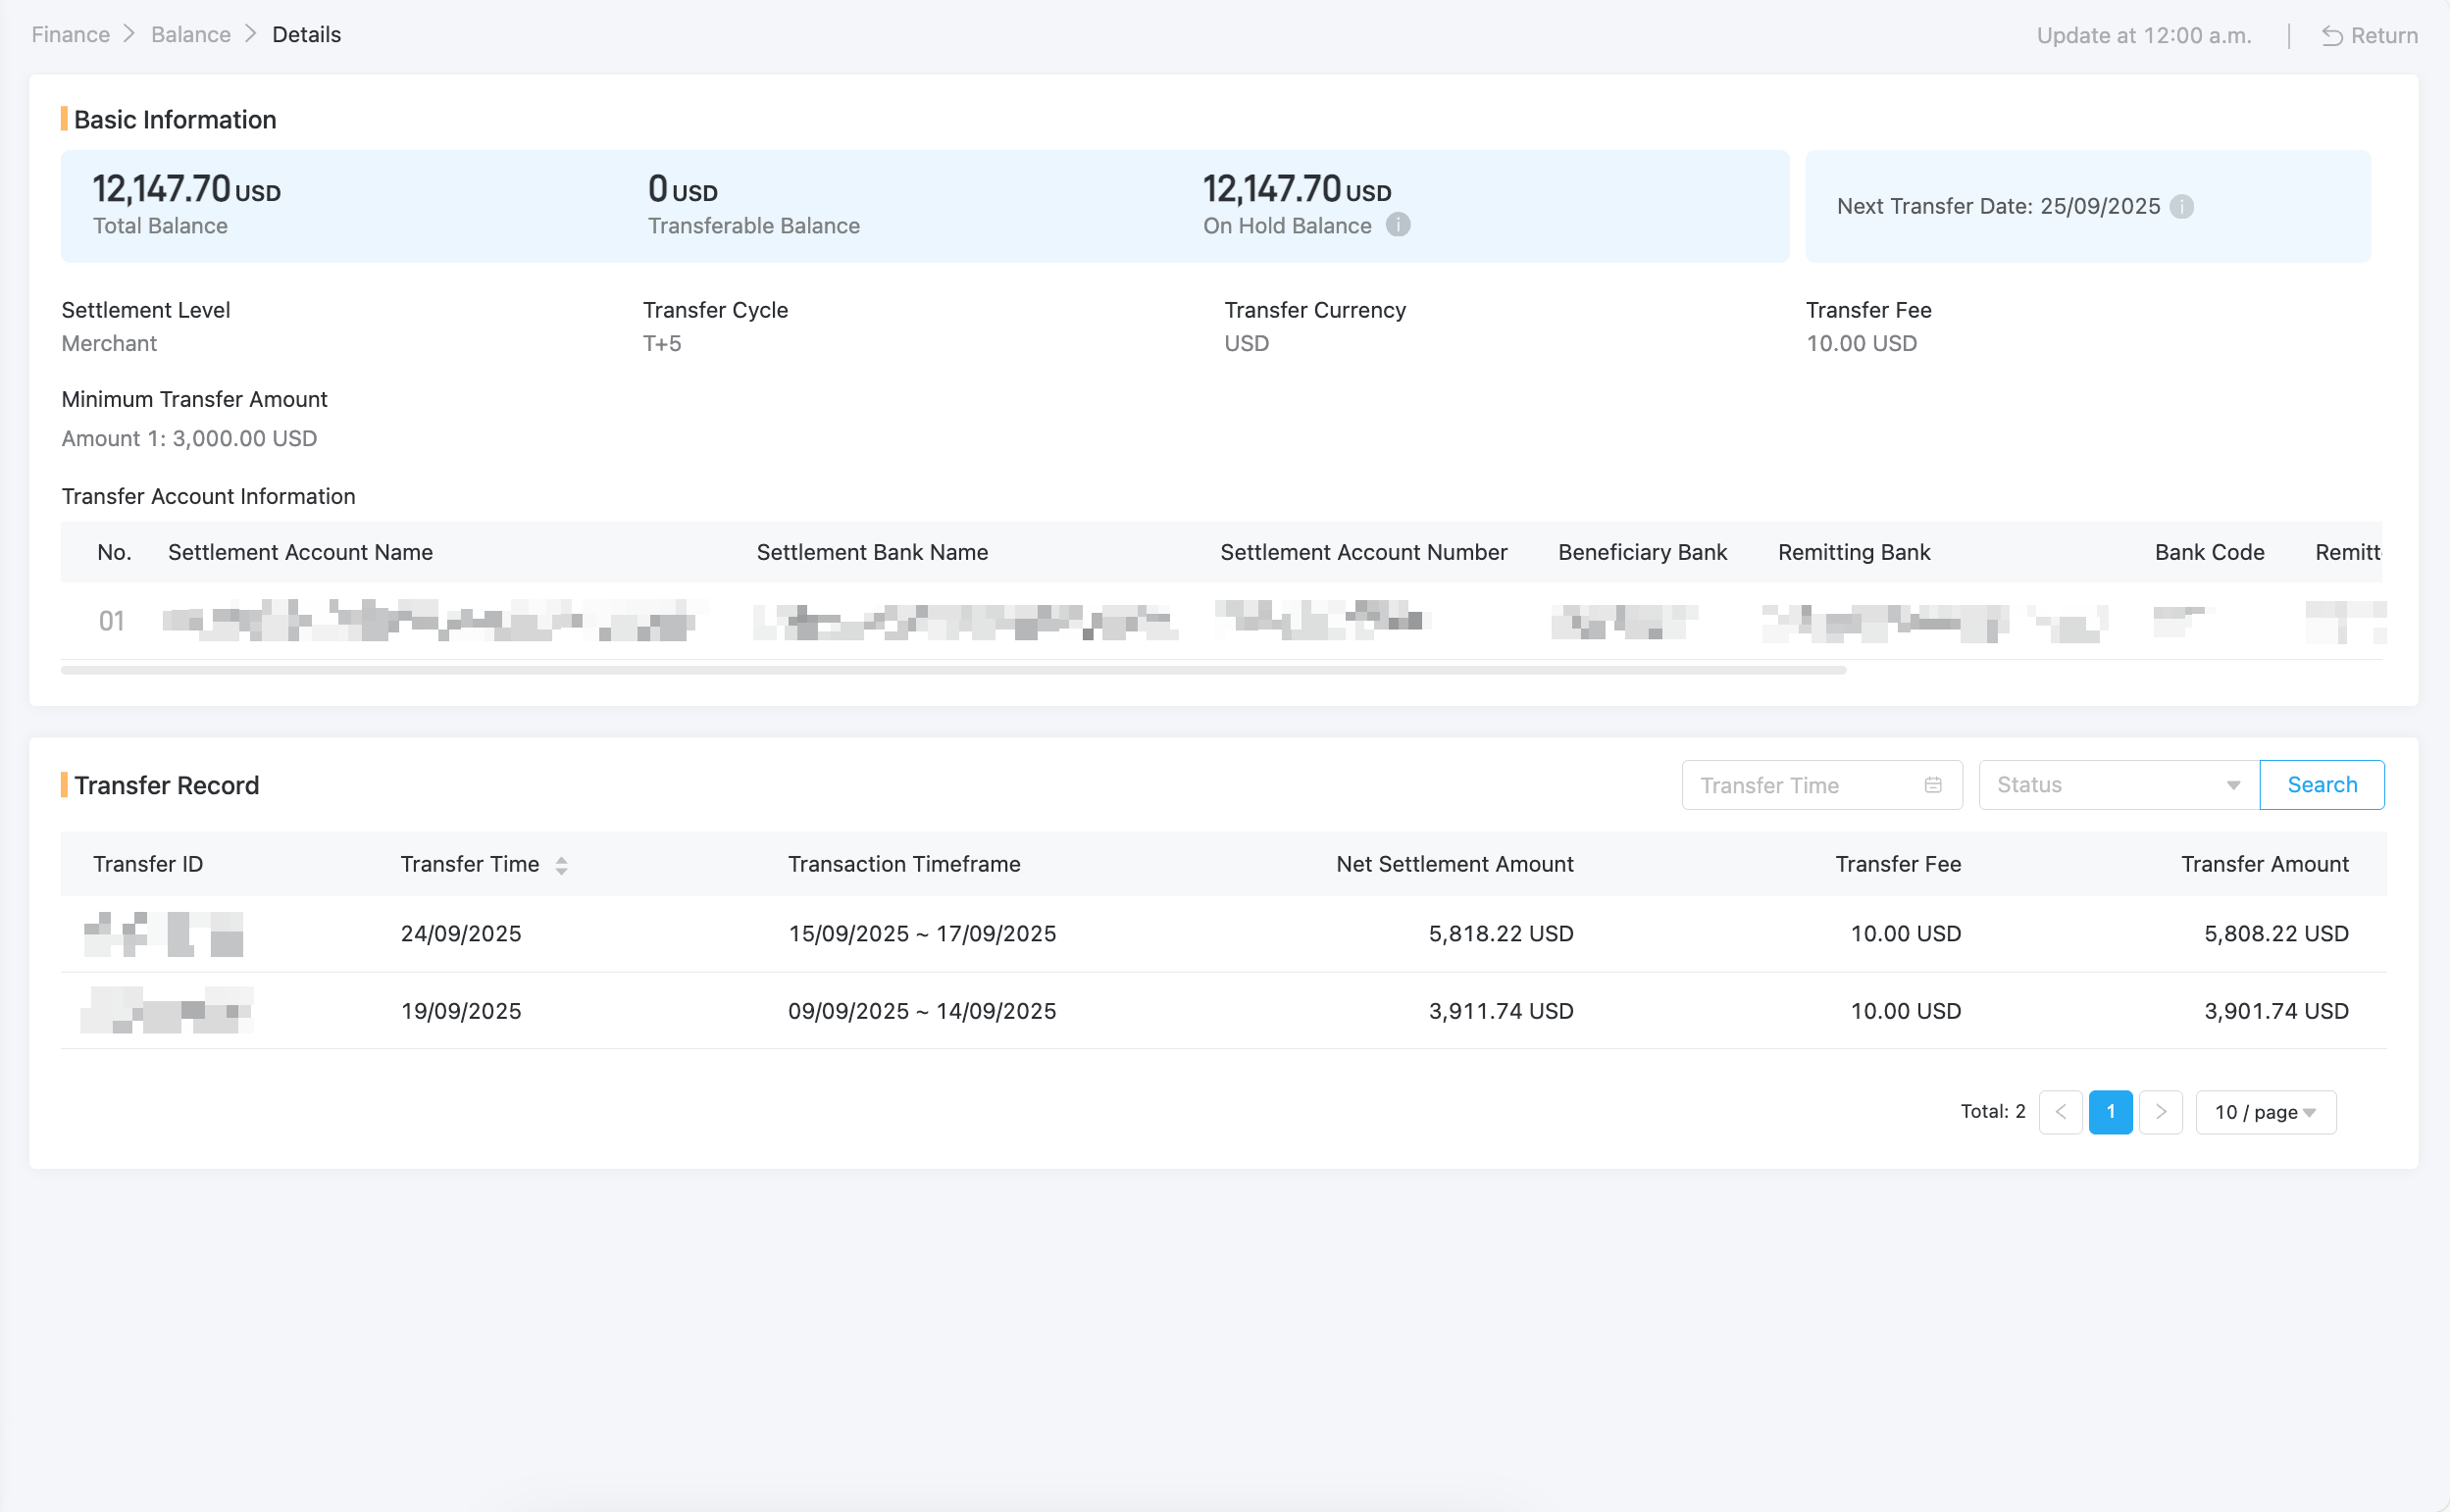Select page 1 in pagination
Image resolution: width=2450 pixels, height=1512 pixels.
click(2110, 1112)
